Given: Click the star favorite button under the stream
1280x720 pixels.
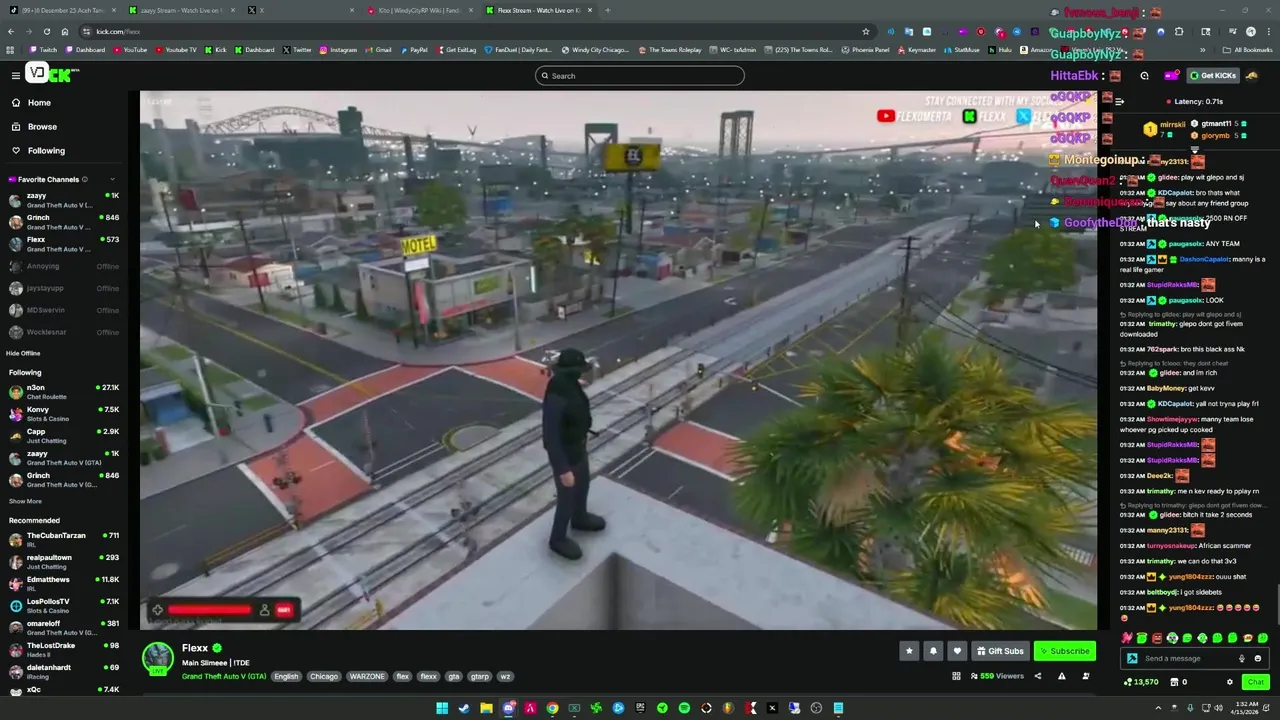Looking at the screenshot, I should click(909, 651).
